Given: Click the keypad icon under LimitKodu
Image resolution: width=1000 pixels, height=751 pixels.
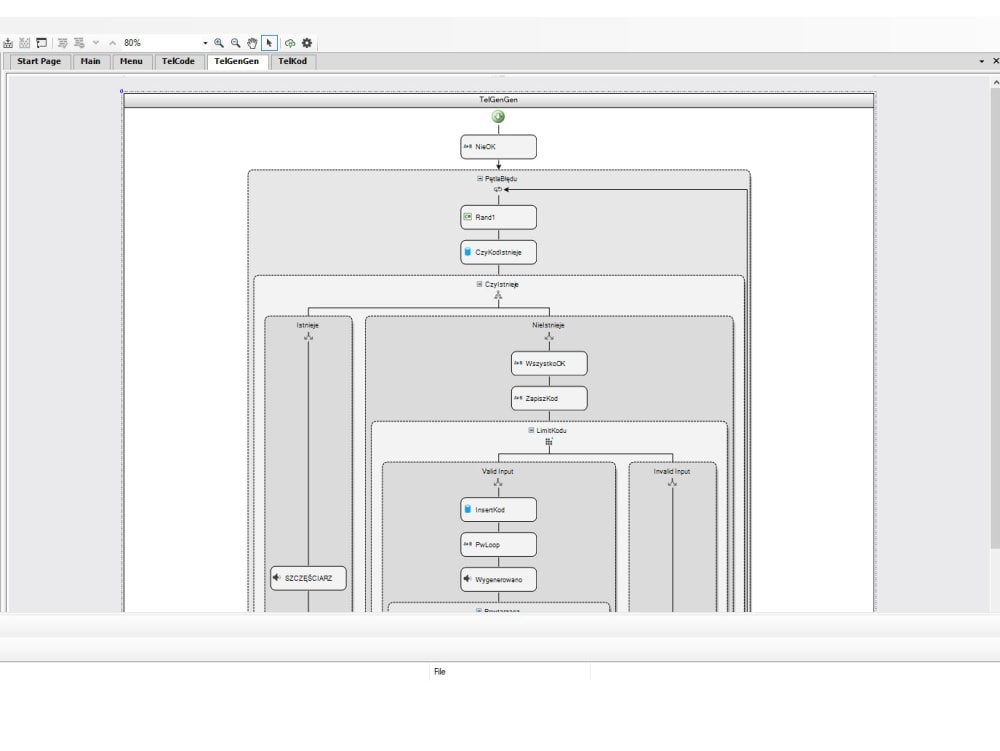Looking at the screenshot, I should pyautogui.click(x=548, y=441).
